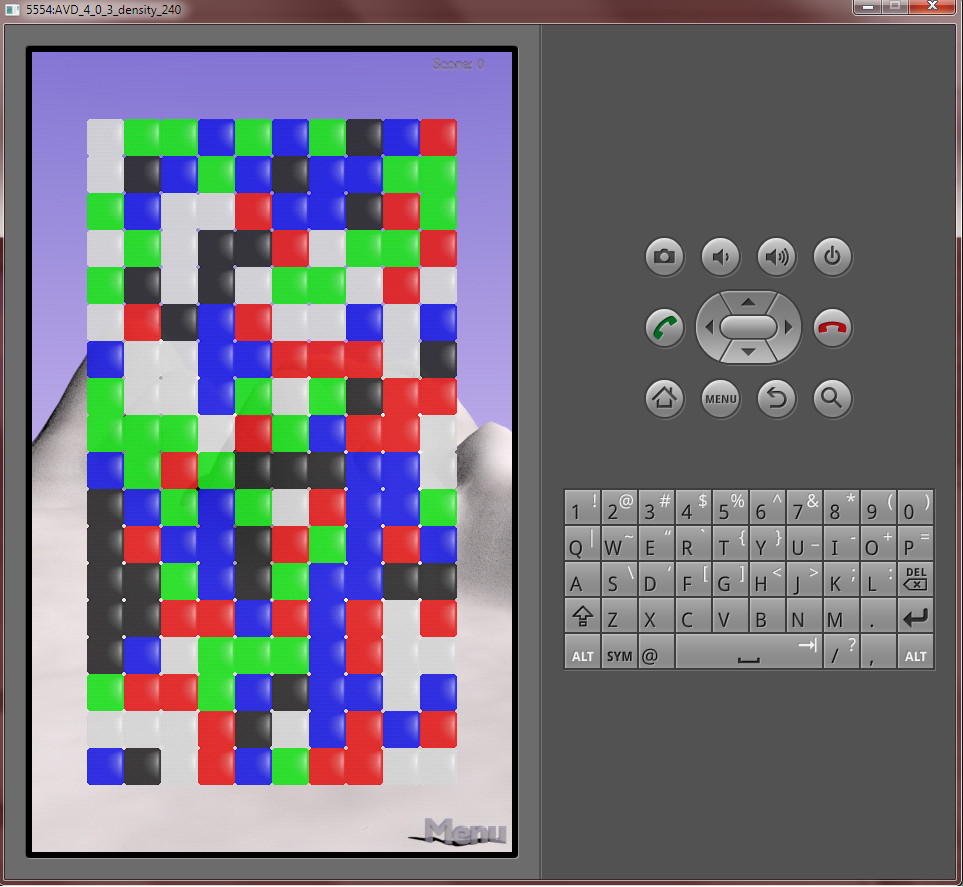Click the T key
Screen dimensions: 963x887
(x=730, y=543)
